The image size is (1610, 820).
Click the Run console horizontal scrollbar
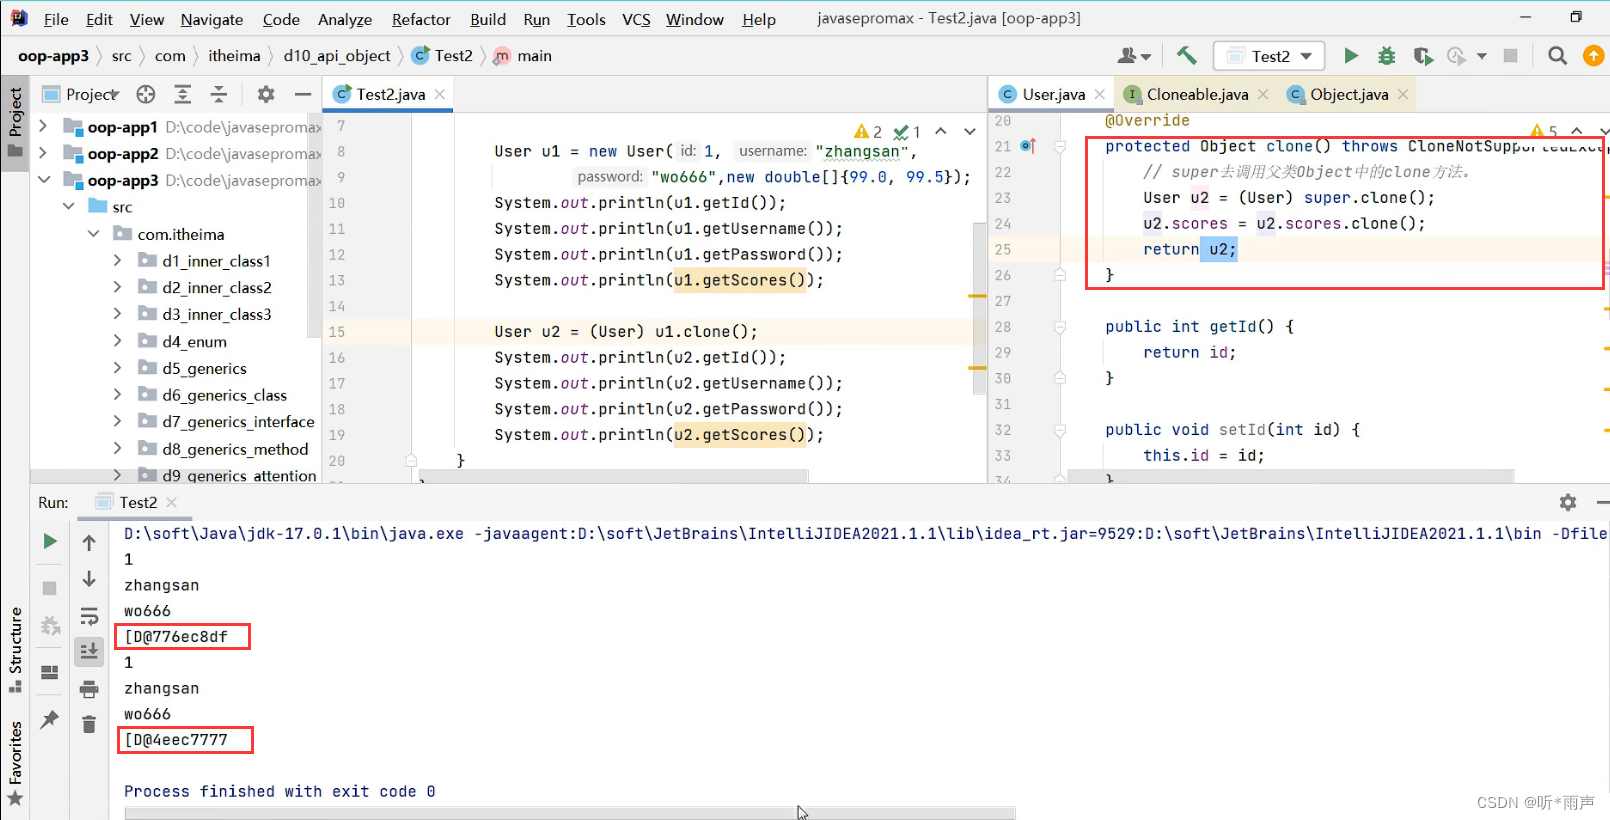point(569,813)
